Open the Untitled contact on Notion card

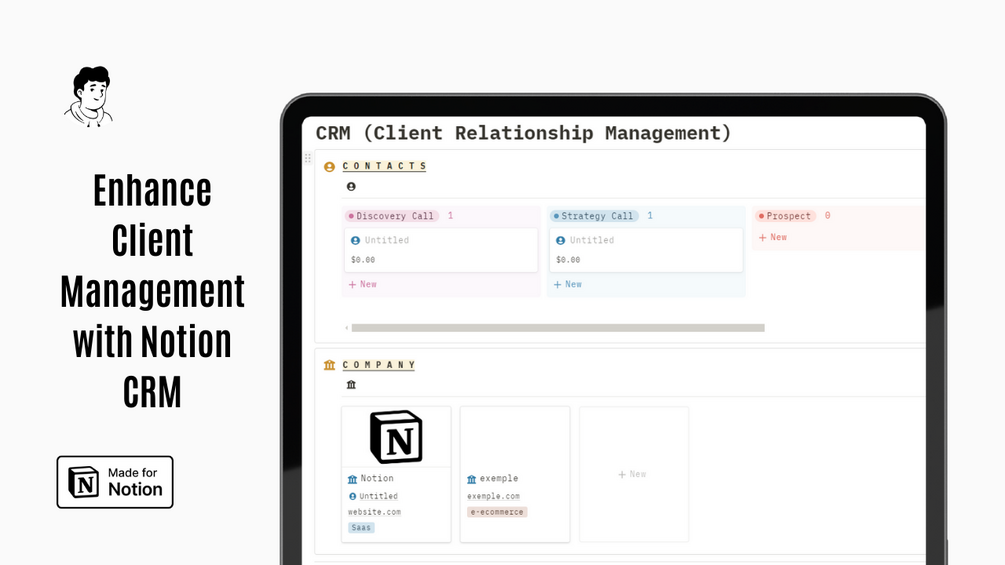click(x=373, y=496)
